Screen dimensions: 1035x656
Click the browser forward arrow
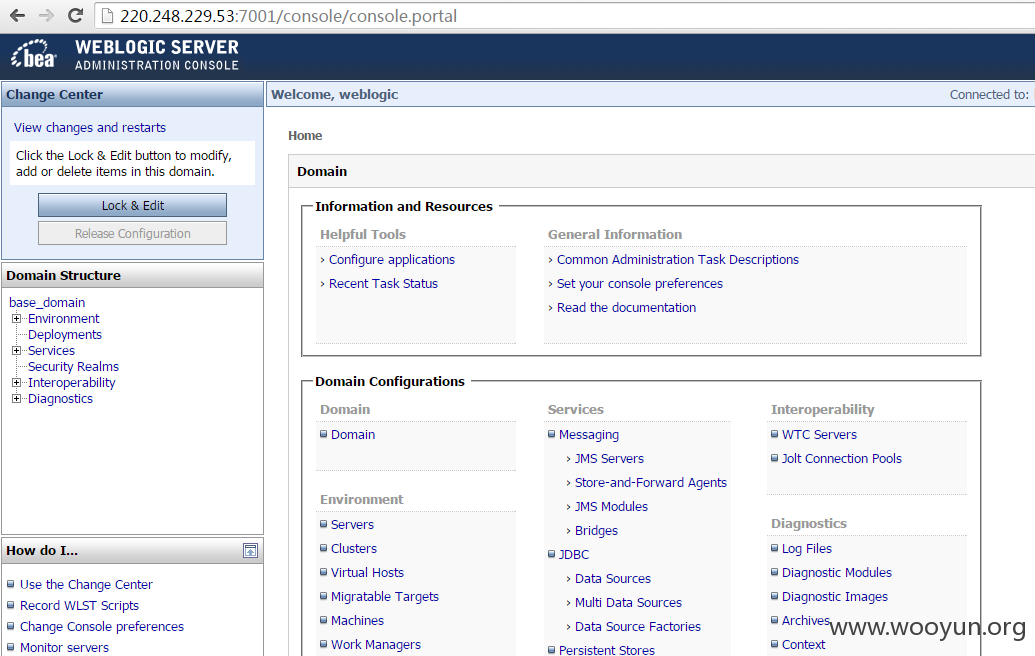[x=46, y=16]
